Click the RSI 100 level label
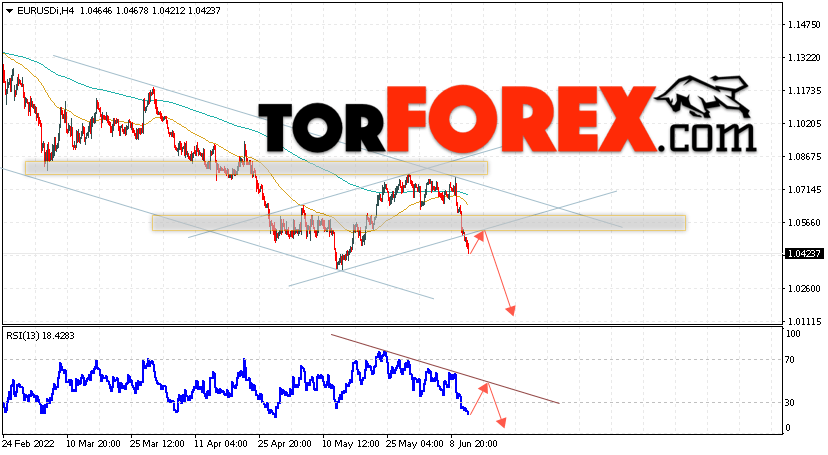Viewport: 828px width, 455px height. pos(793,334)
